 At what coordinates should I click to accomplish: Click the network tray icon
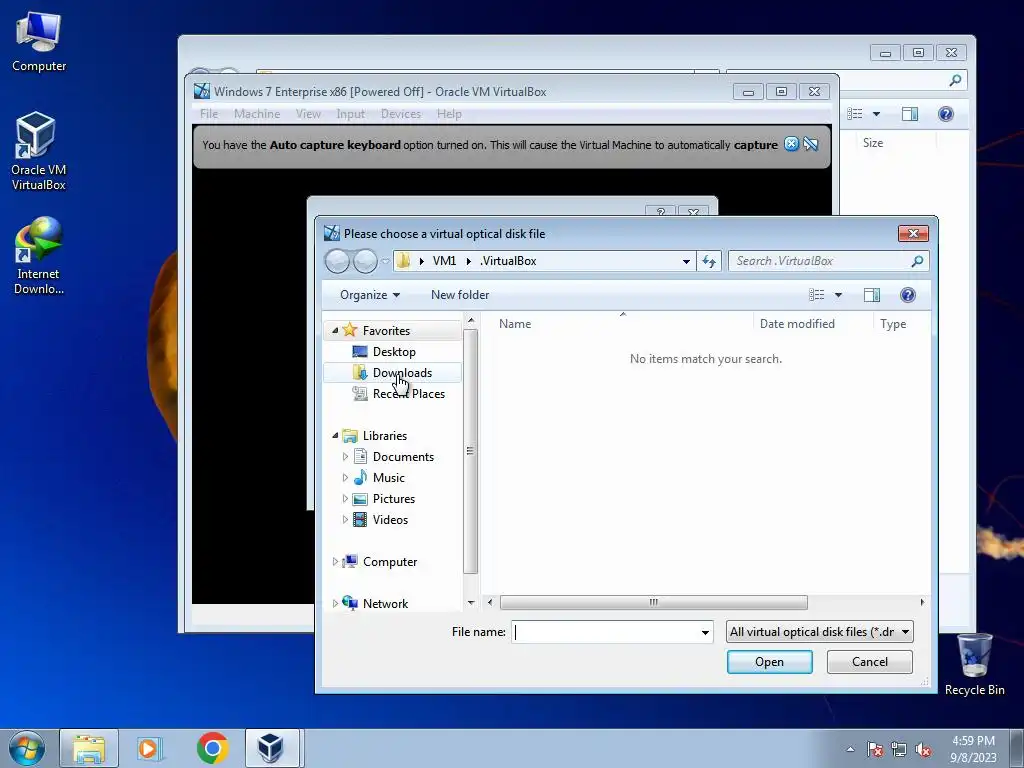pyautogui.click(x=899, y=750)
